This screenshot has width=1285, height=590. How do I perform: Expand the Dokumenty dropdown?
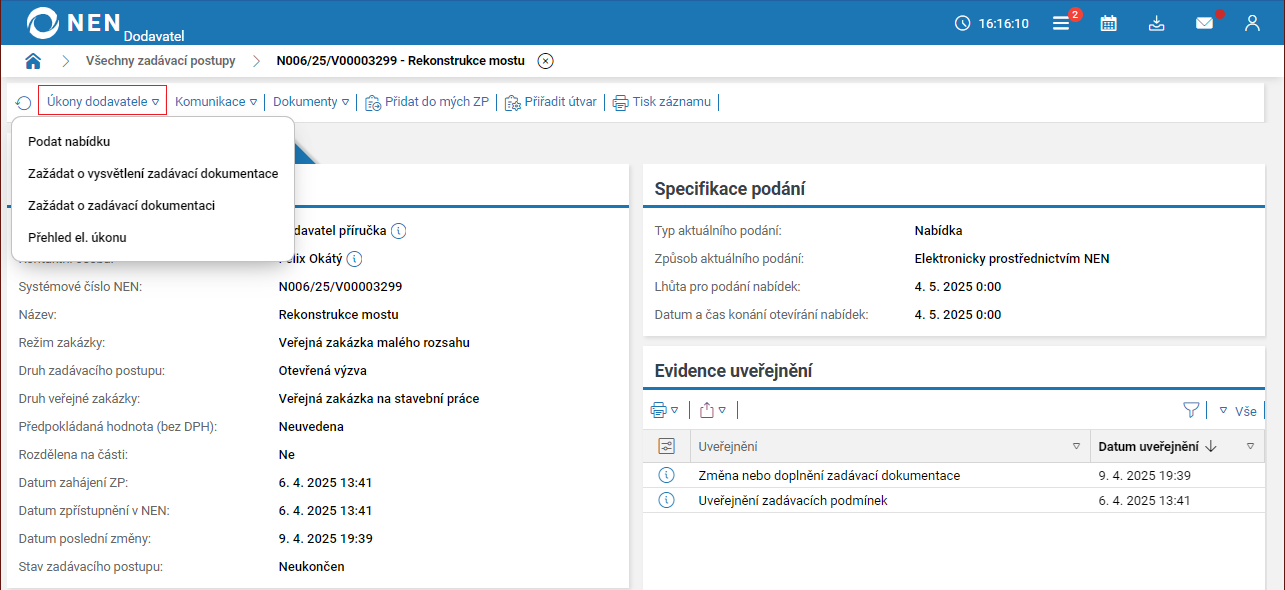(x=311, y=102)
